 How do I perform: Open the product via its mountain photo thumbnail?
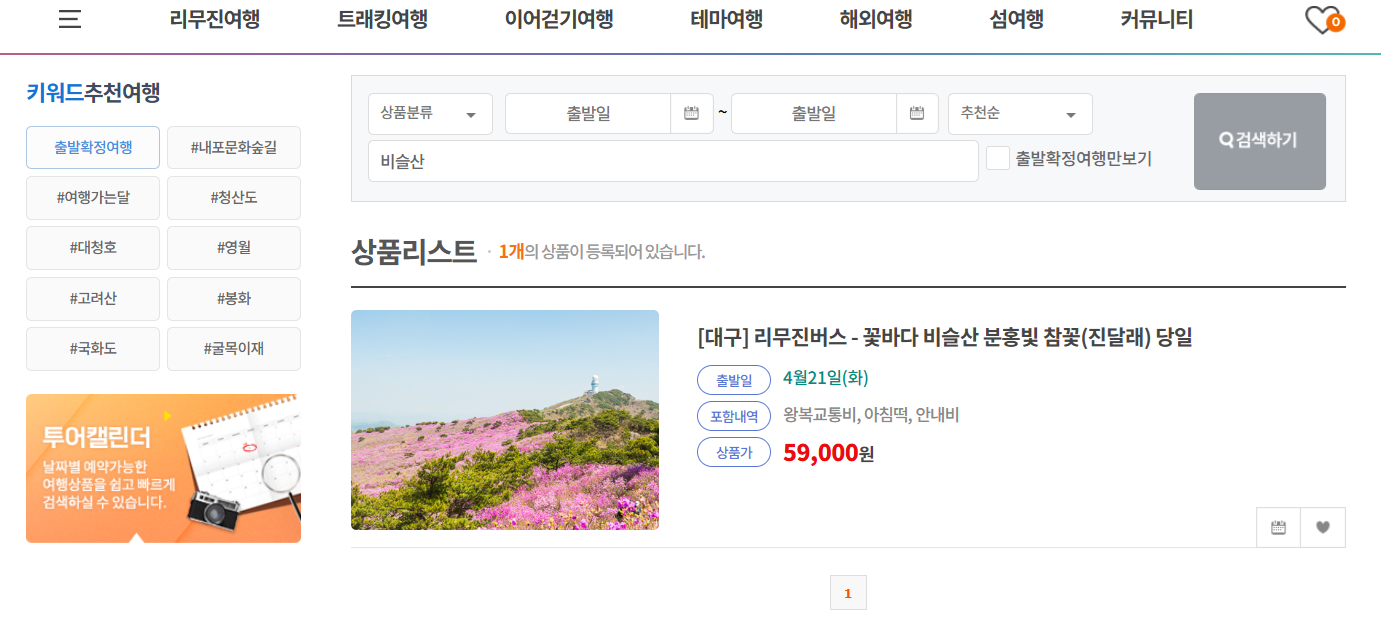coord(504,420)
